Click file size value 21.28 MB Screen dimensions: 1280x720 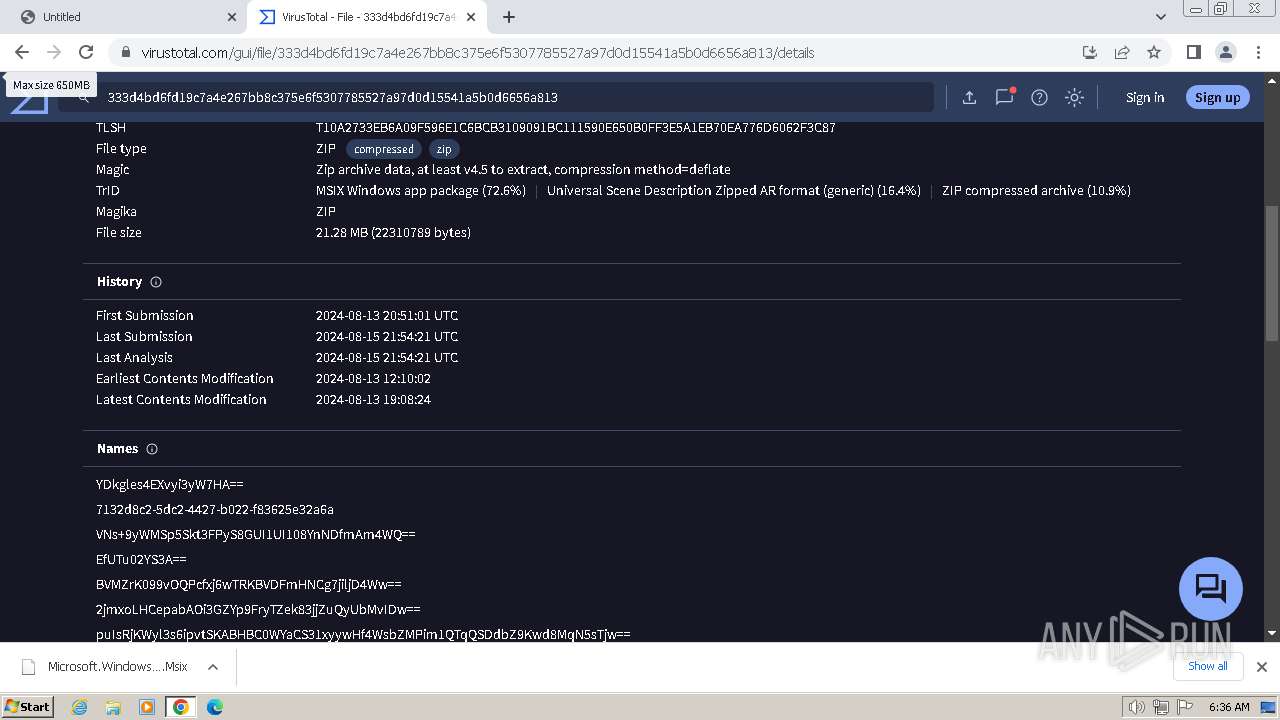[393, 232]
